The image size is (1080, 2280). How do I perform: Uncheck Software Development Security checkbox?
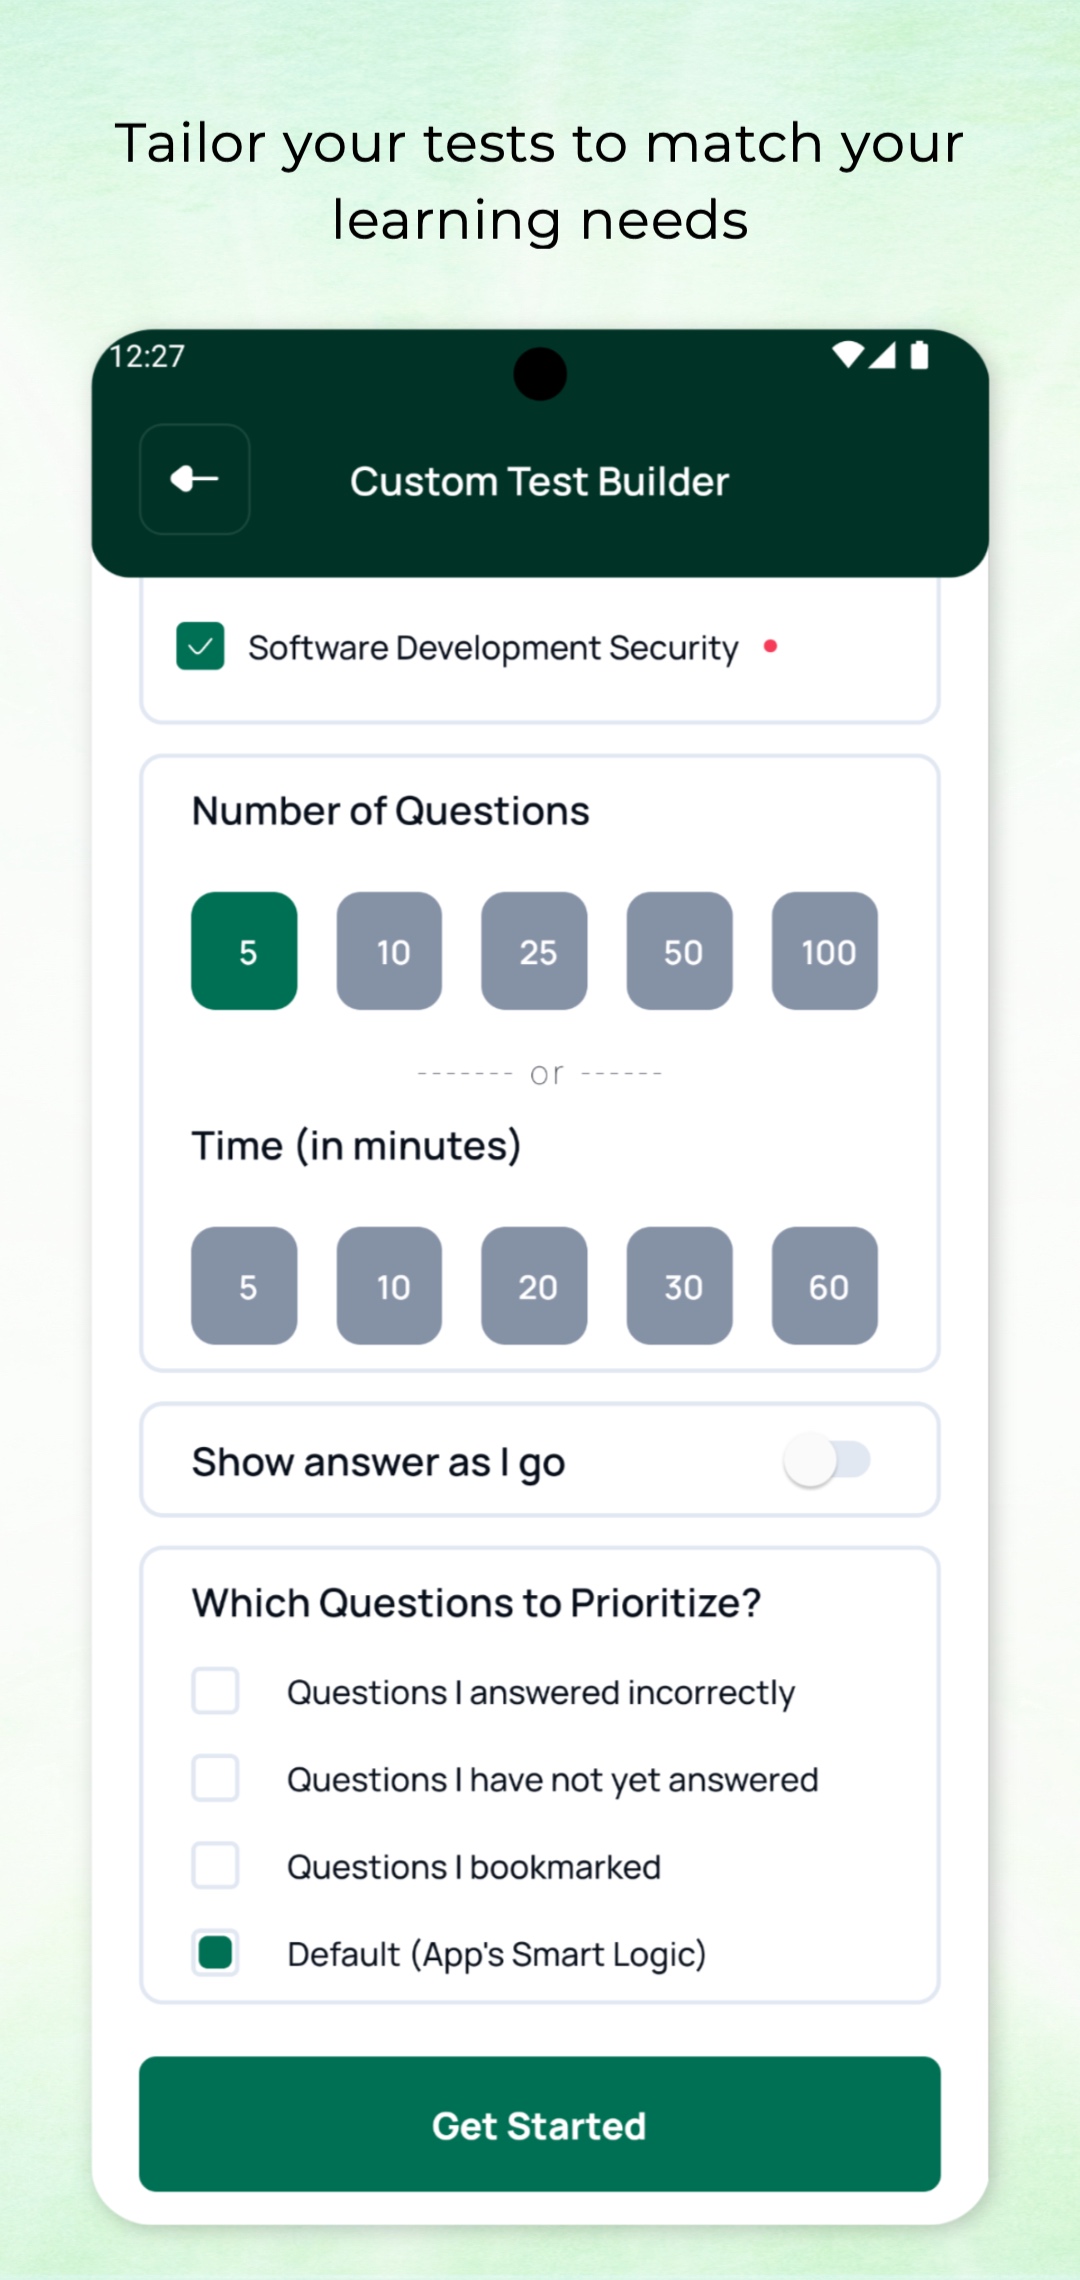200,646
